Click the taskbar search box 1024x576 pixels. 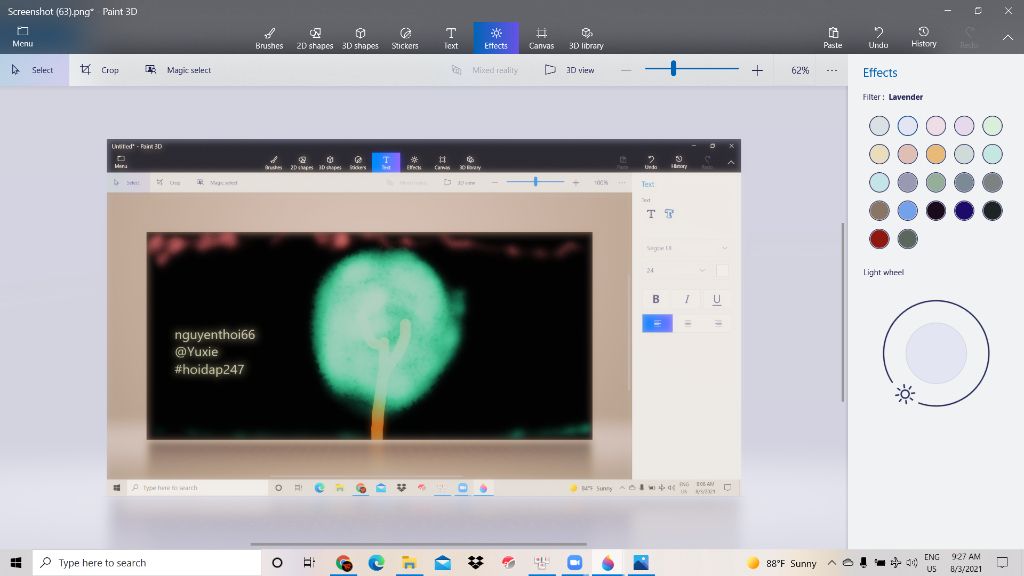[147, 562]
